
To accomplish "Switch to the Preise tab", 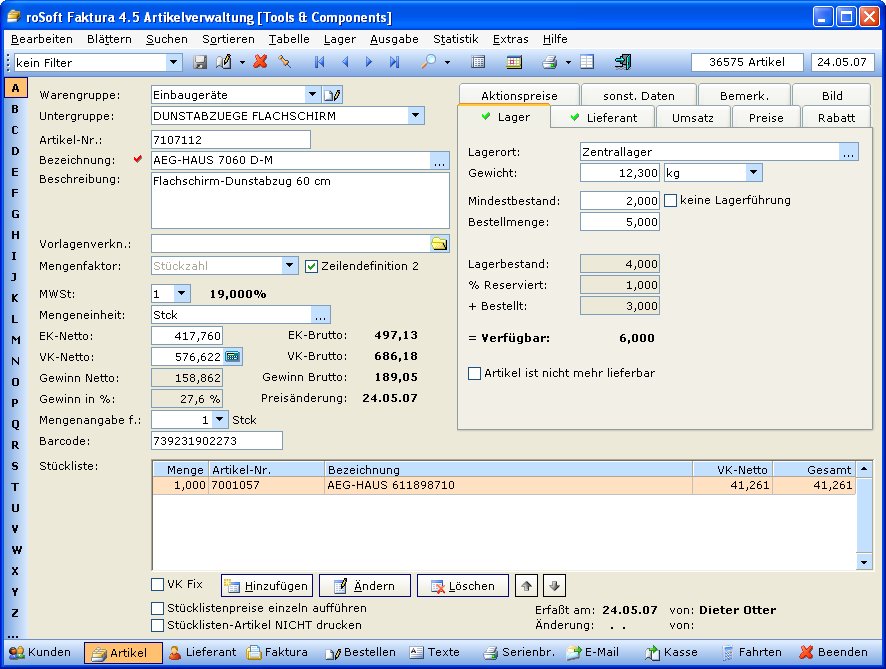I will pyautogui.click(x=766, y=117).
